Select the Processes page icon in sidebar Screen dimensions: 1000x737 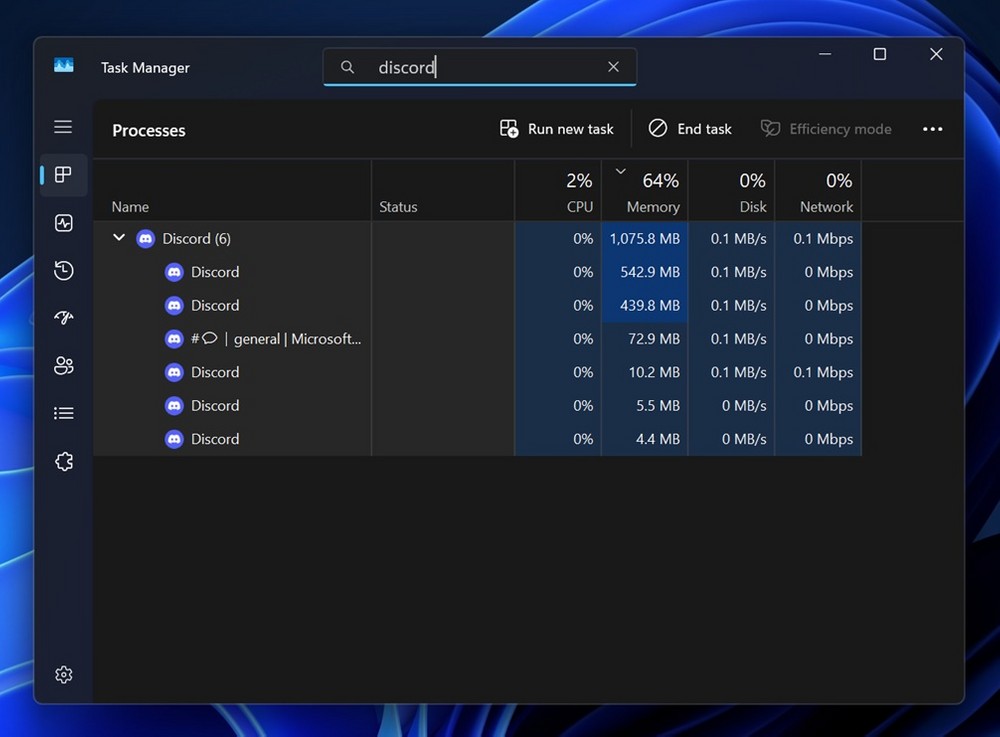64,175
